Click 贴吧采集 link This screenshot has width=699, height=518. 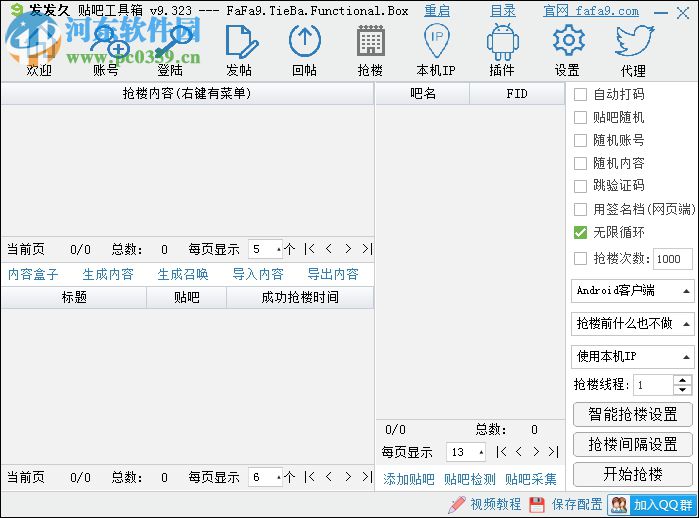pyautogui.click(x=530, y=479)
